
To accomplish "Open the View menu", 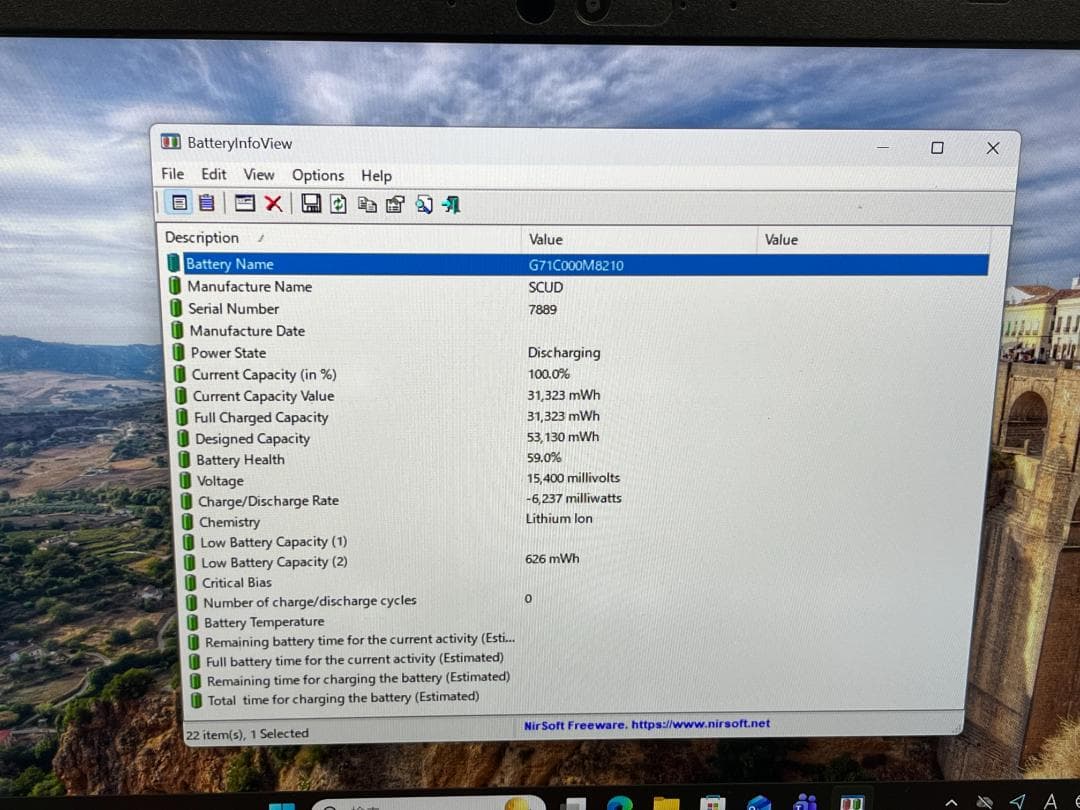I will (259, 175).
